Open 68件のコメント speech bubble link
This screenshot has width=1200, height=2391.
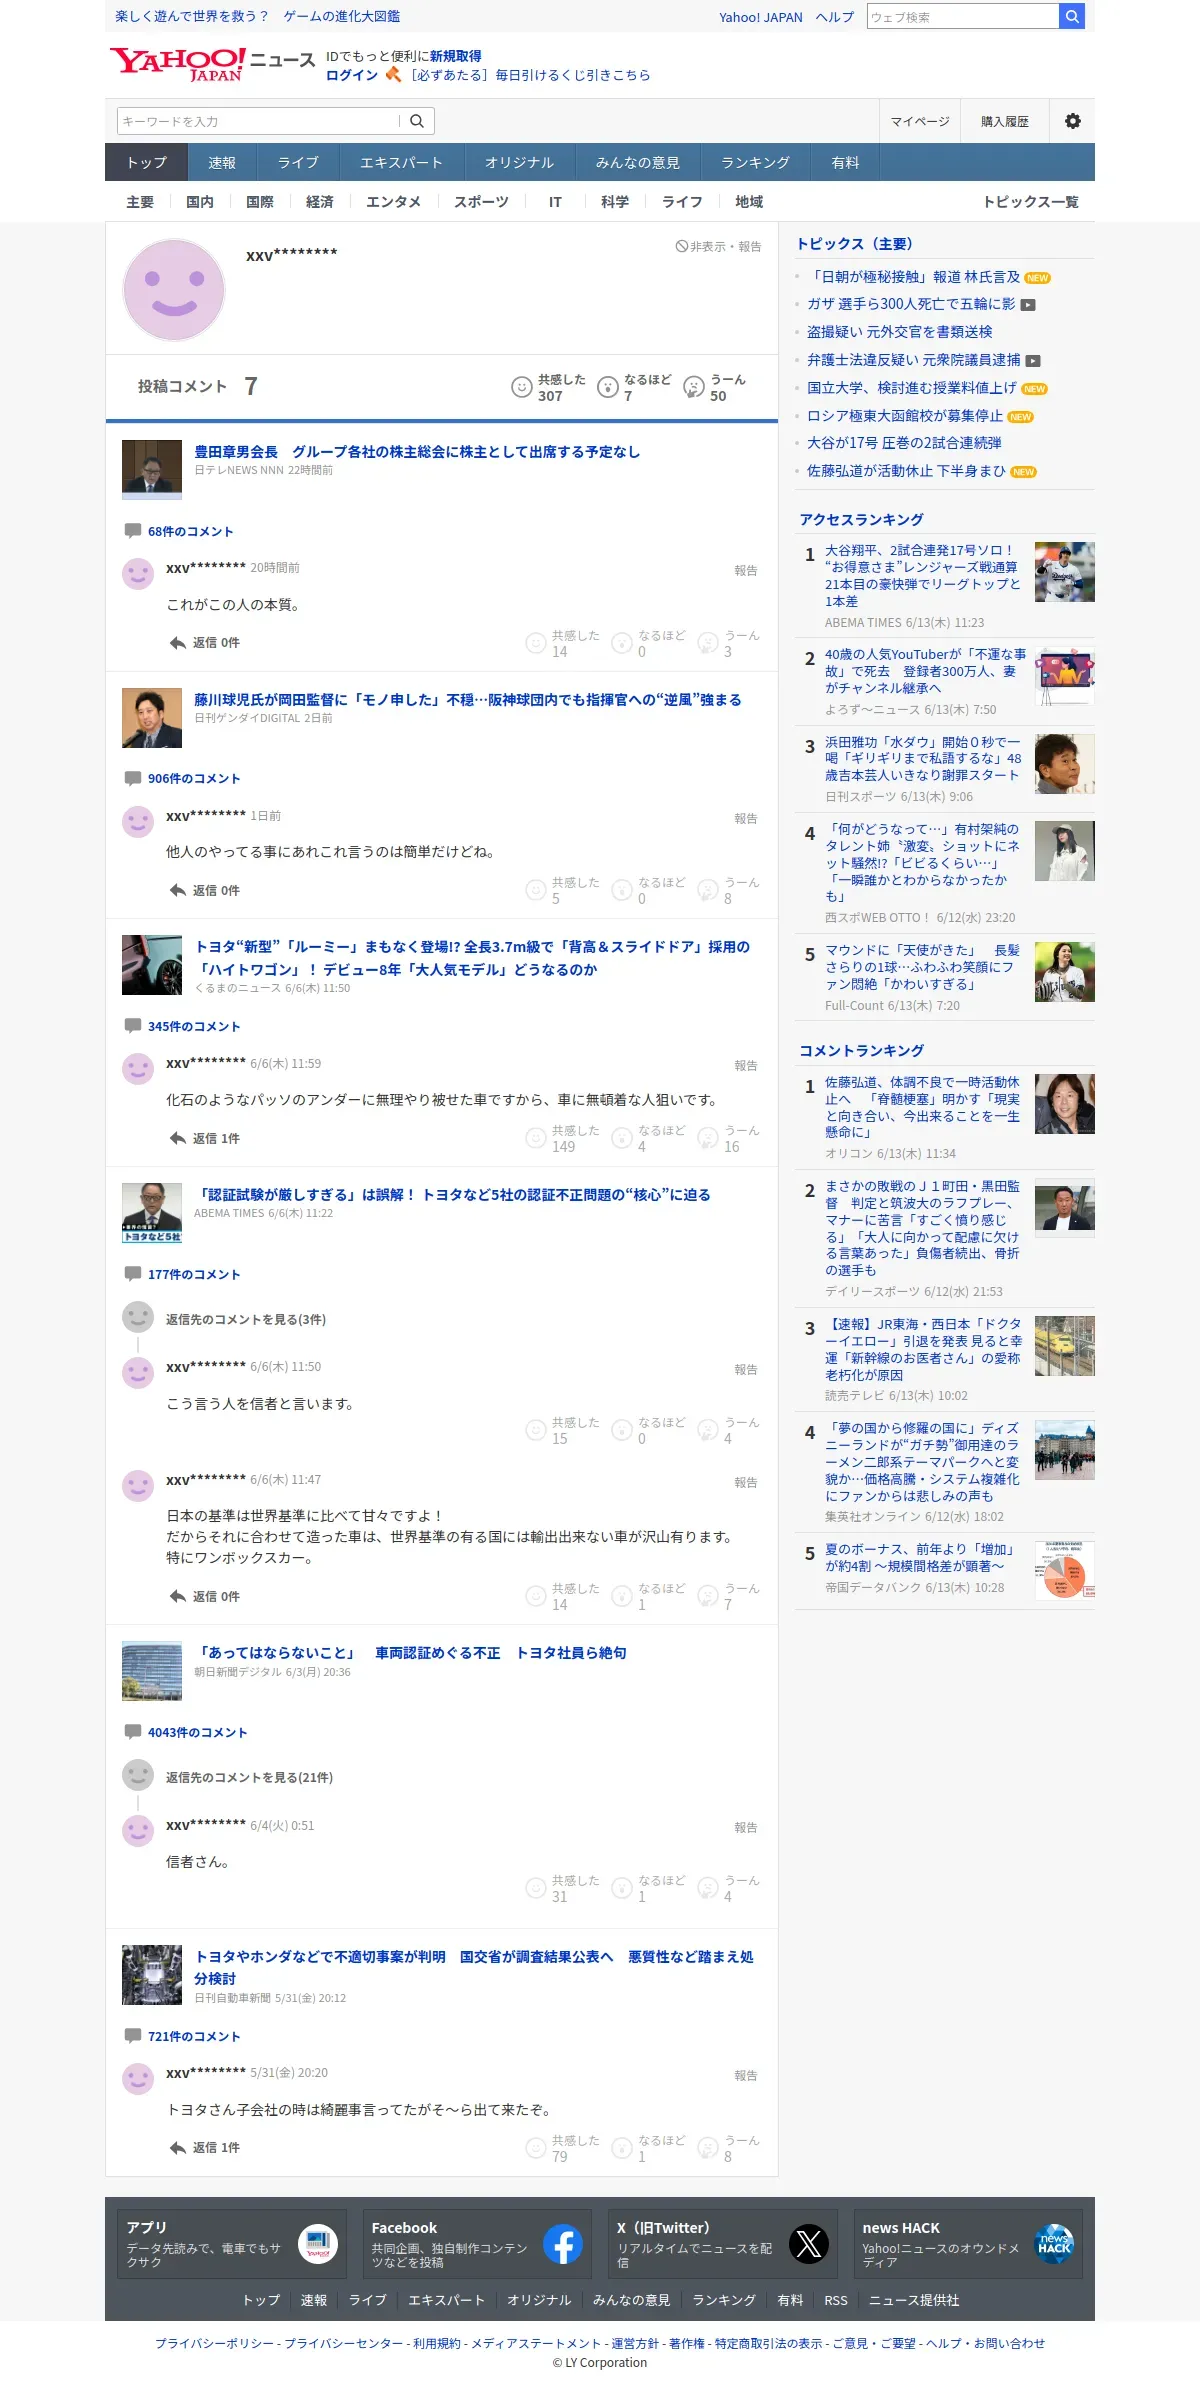[179, 531]
